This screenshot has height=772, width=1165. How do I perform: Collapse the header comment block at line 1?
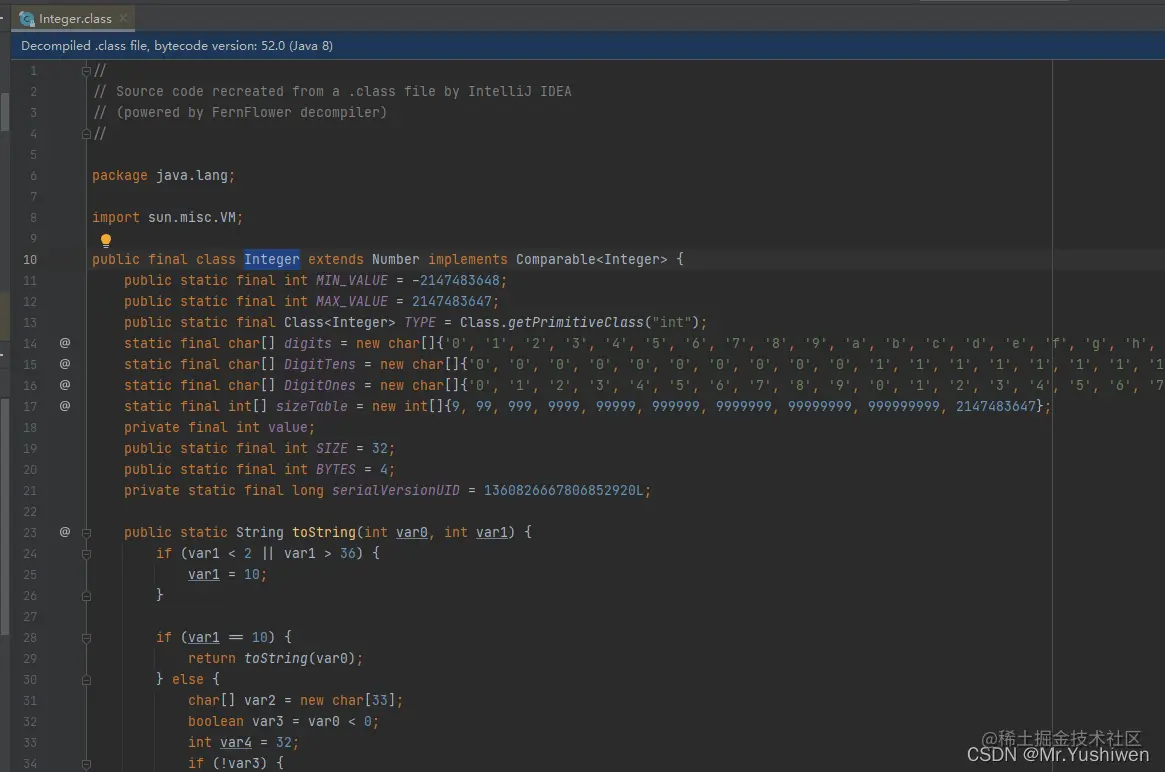[x=86, y=71]
